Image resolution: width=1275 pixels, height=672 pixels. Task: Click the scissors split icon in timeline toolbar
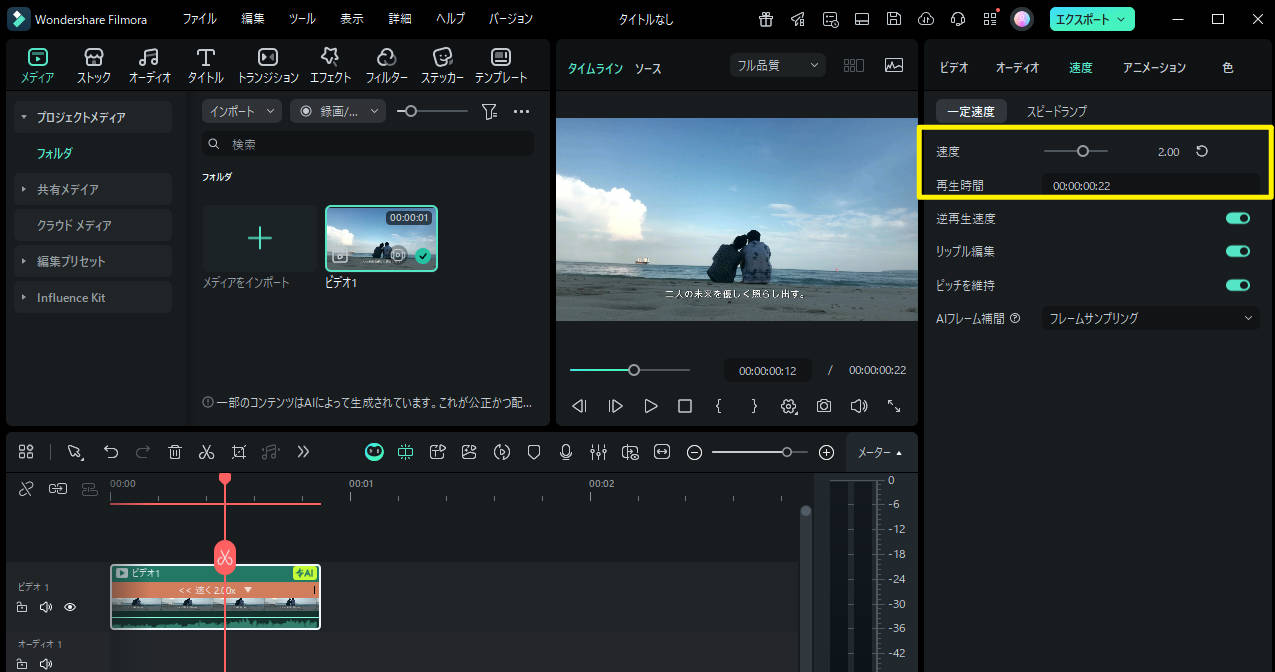206,452
